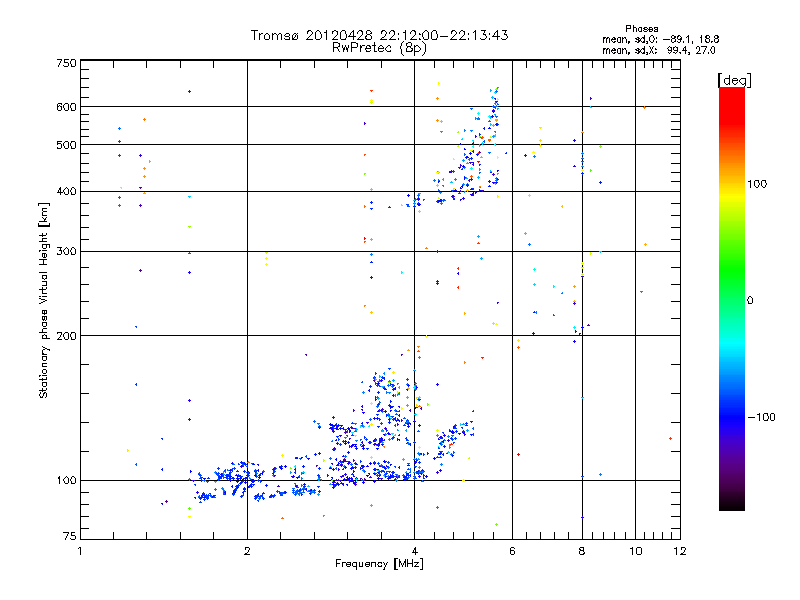Click the x-axis label '6'
Viewport: 800px width, 600px height.
tap(512, 551)
